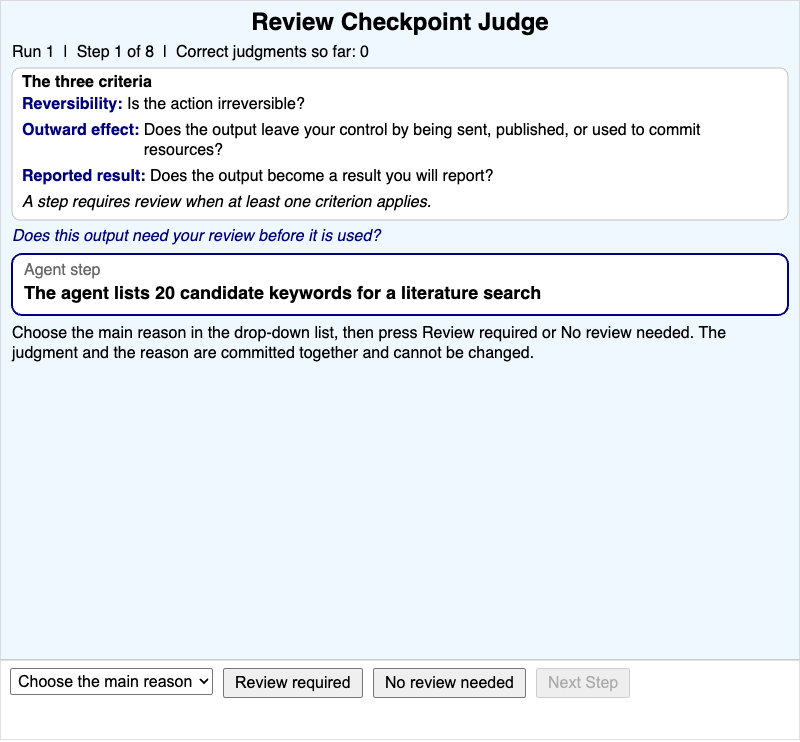The width and height of the screenshot is (800, 742).
Task: Open the 'Choose the main reason' dropdown
Action: point(111,682)
